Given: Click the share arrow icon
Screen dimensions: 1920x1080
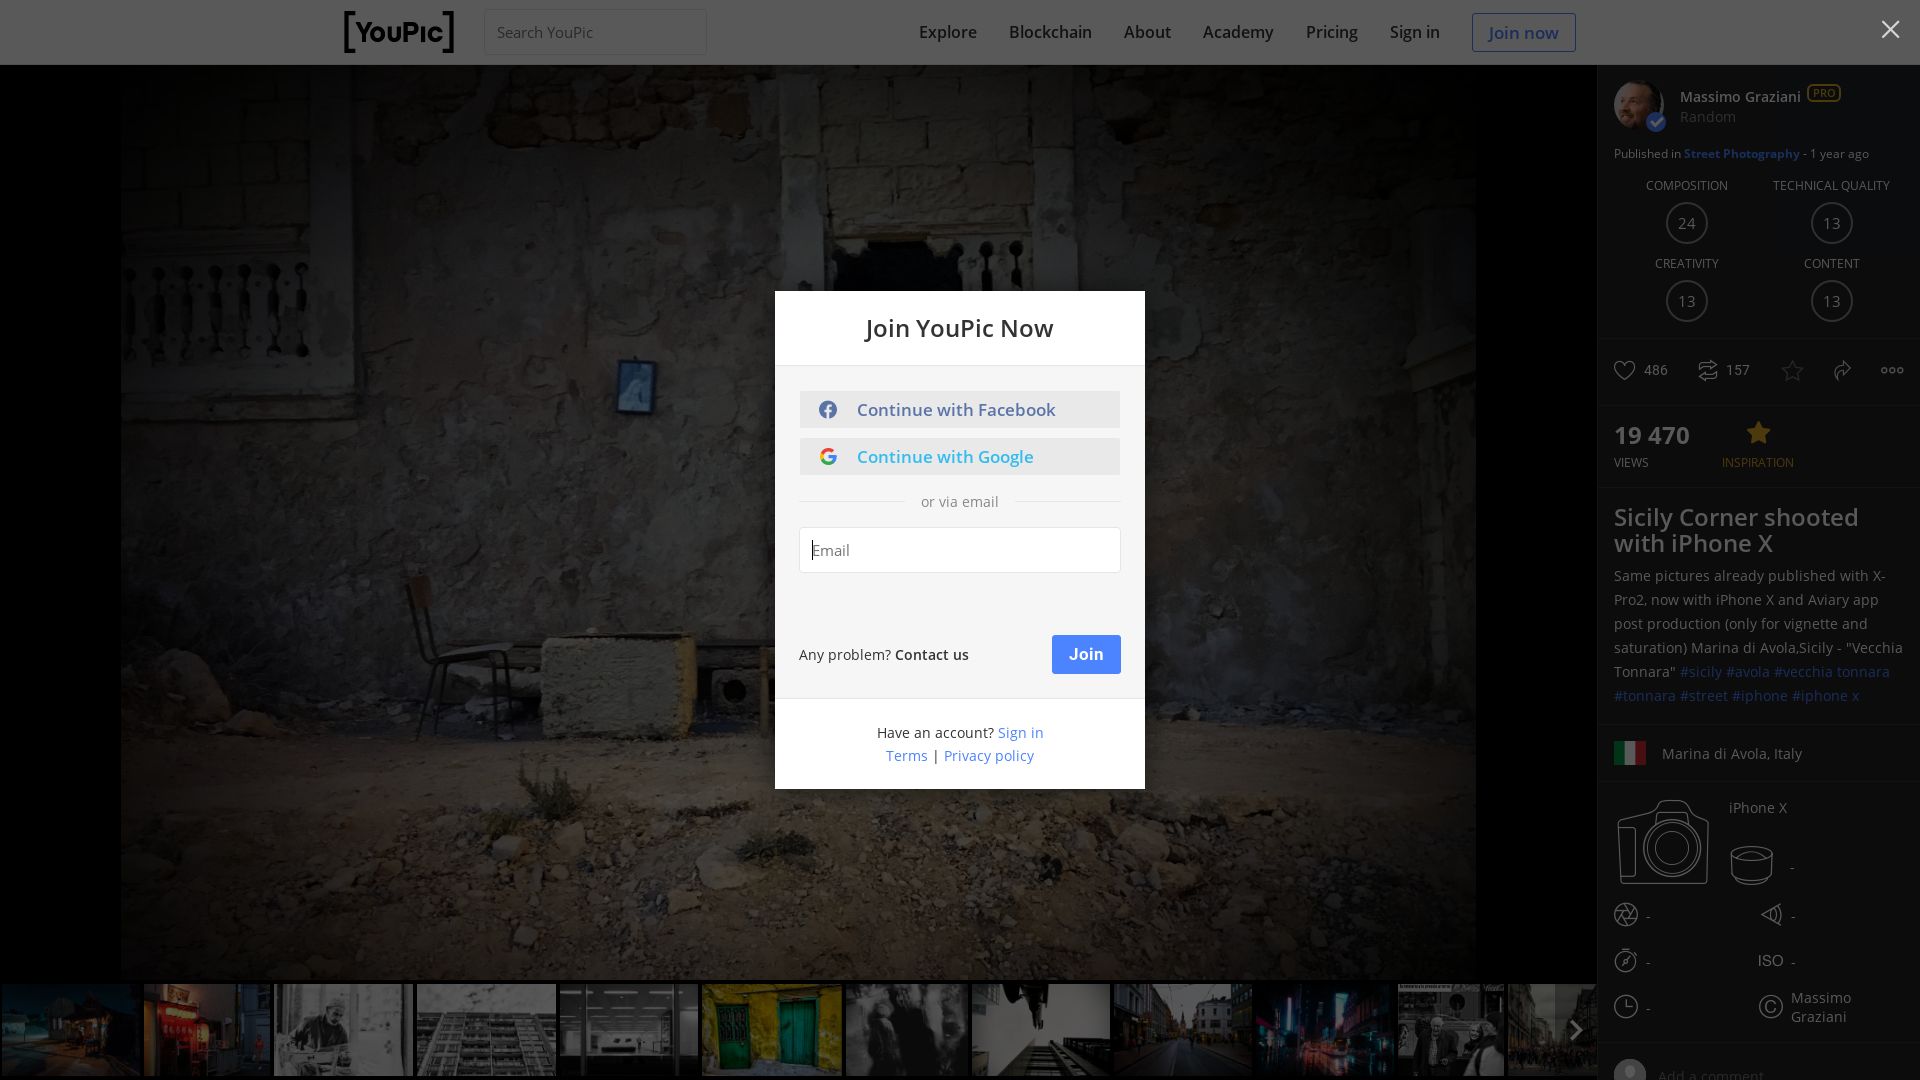Looking at the screenshot, I should point(1842,370).
